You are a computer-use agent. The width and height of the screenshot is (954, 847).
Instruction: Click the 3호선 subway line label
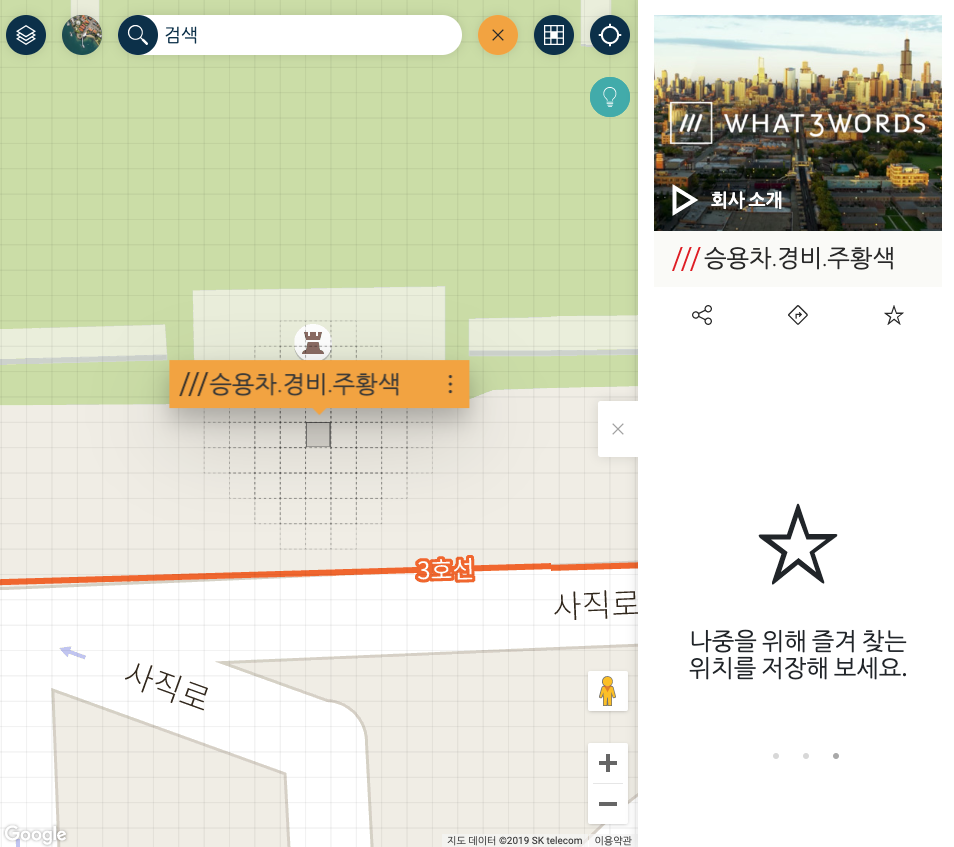(x=445, y=570)
